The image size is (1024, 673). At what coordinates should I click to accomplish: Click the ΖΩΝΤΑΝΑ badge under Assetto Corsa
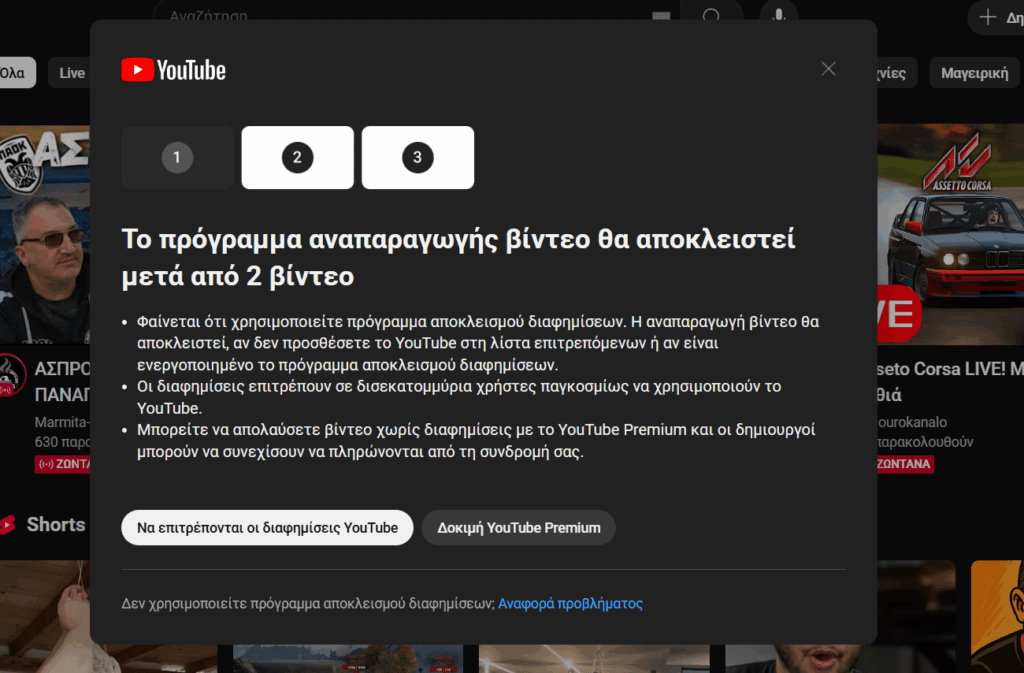[x=904, y=464]
